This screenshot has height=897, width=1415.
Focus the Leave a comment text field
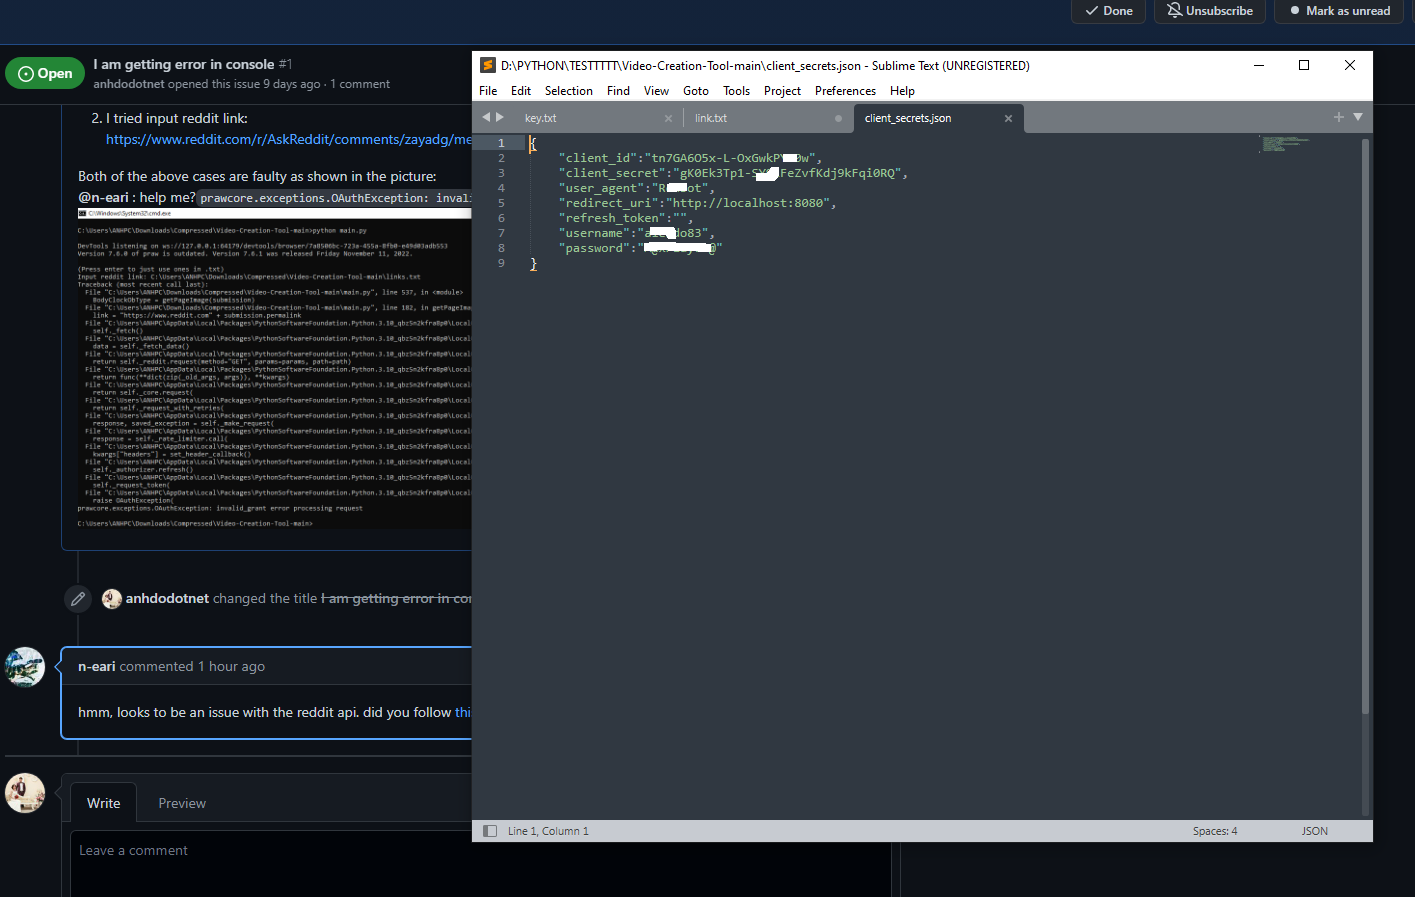480,864
